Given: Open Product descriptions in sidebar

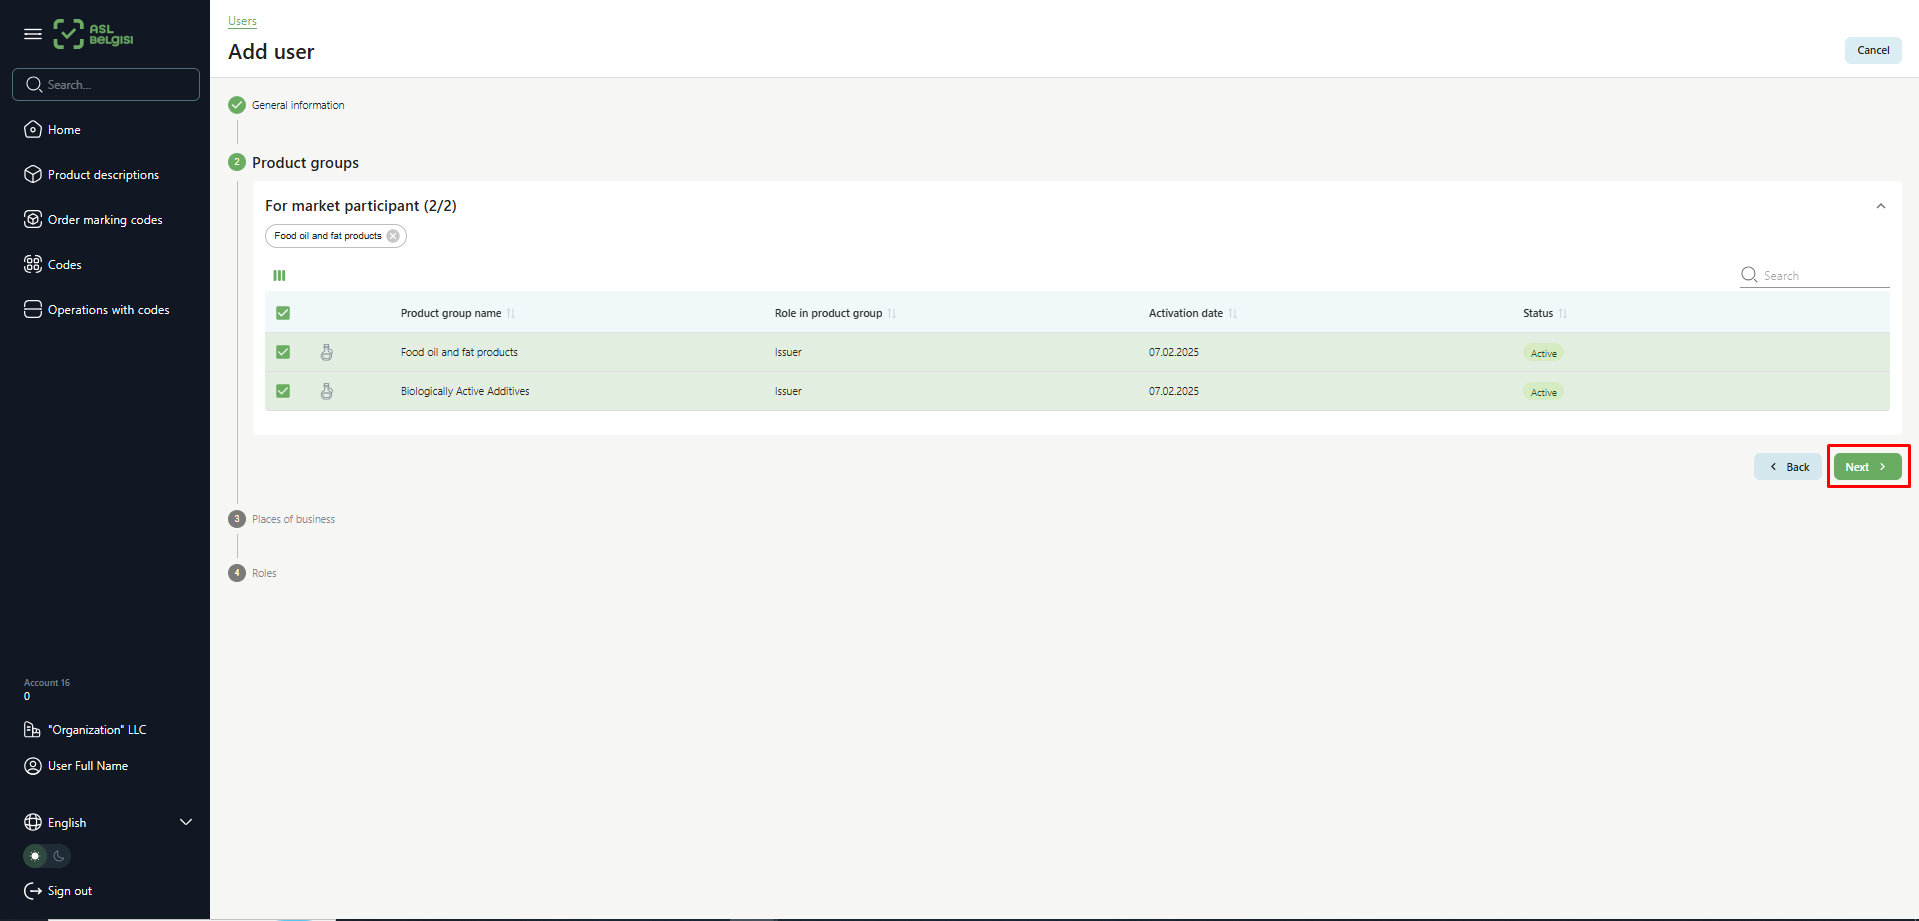Looking at the screenshot, I should click(x=103, y=175).
